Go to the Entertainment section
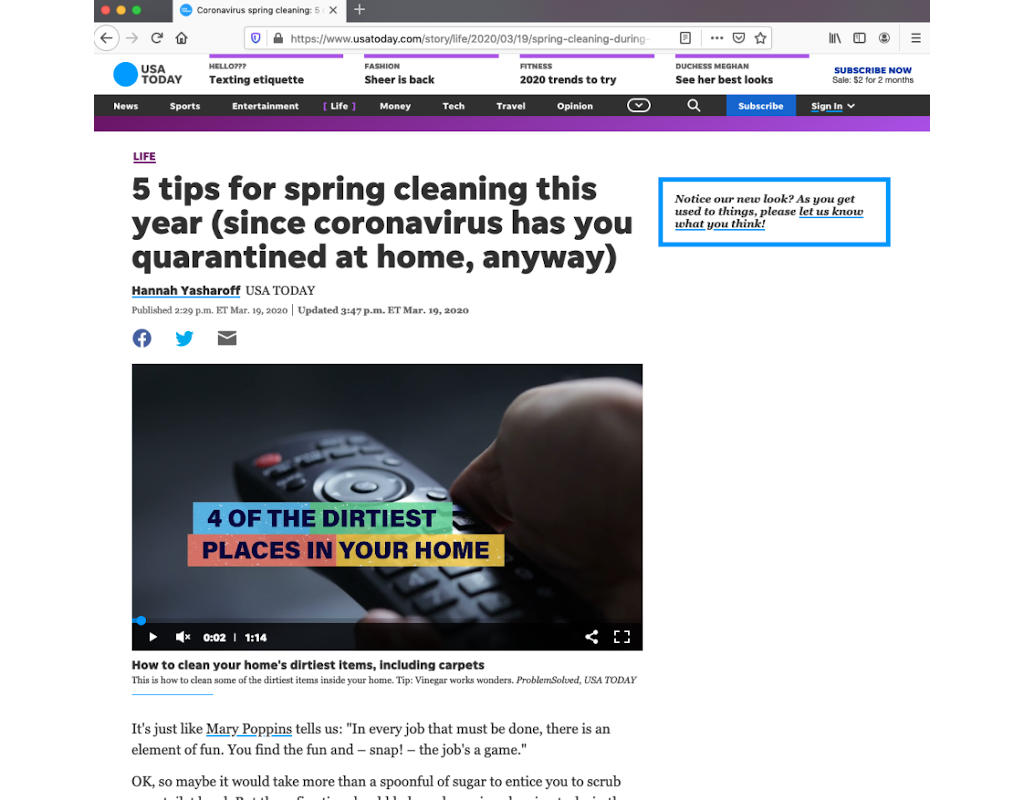1024x800 pixels. [x=265, y=106]
